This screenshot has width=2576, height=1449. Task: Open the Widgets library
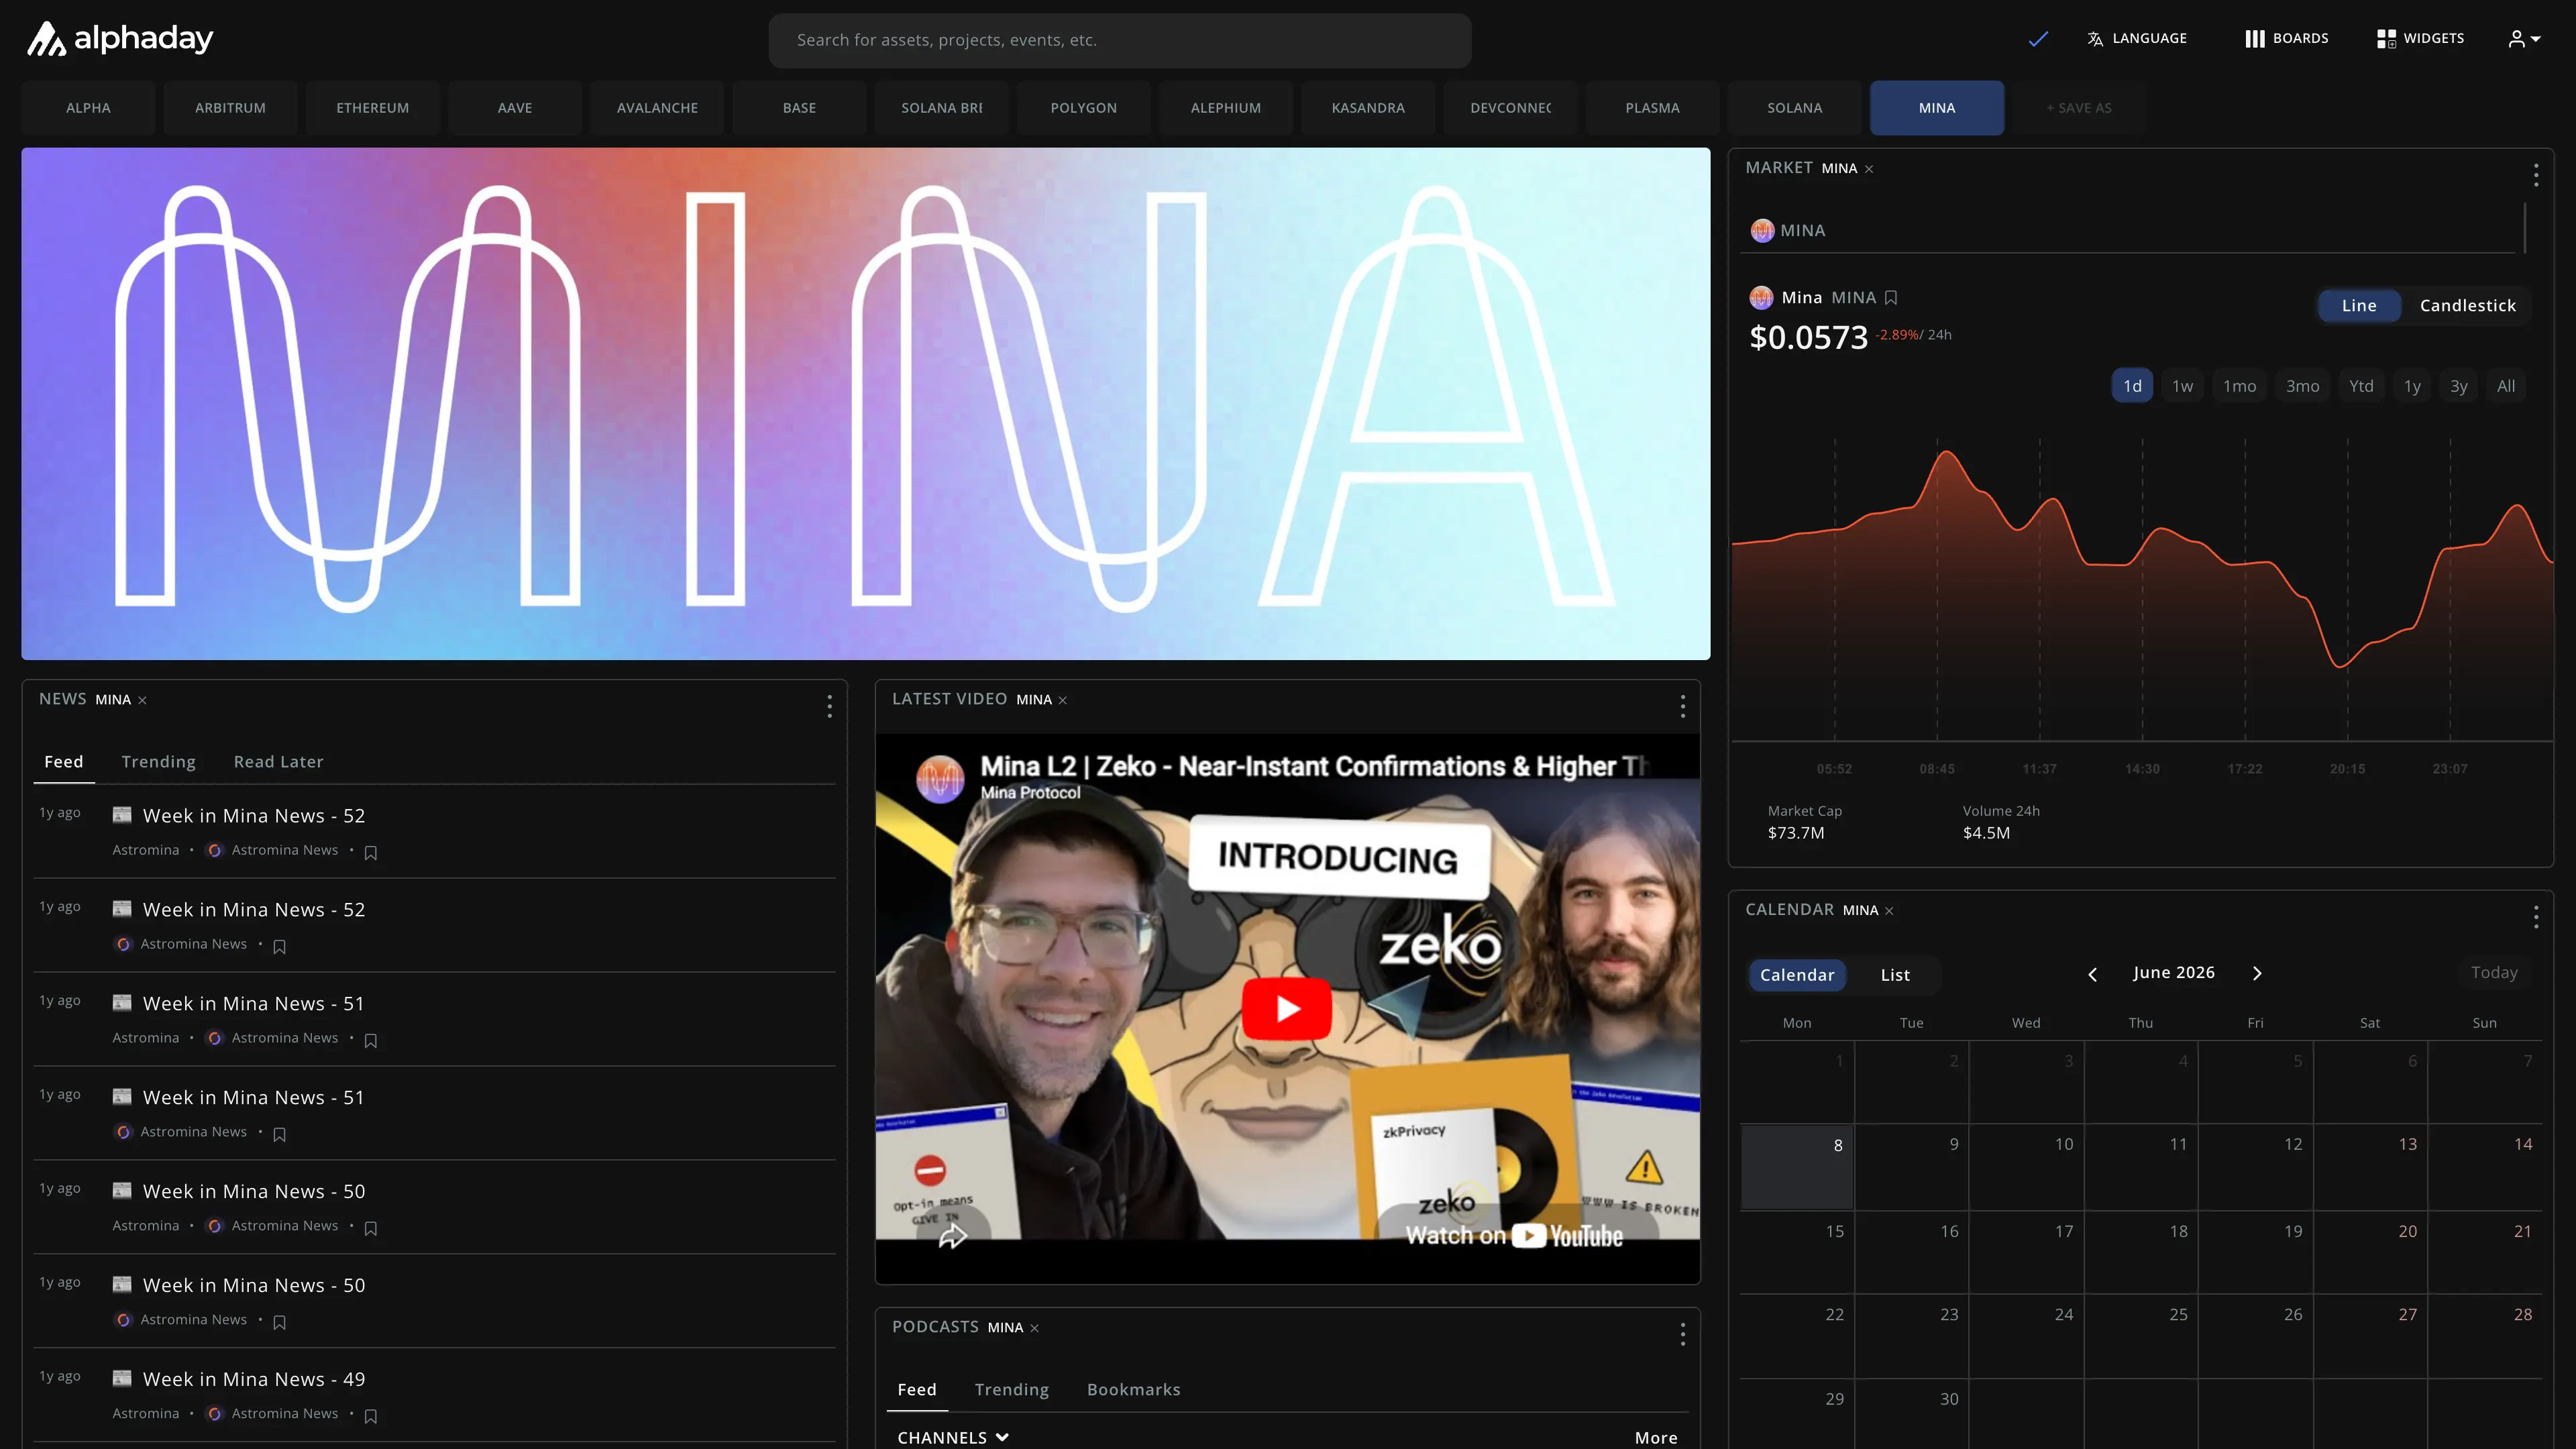click(x=2420, y=39)
